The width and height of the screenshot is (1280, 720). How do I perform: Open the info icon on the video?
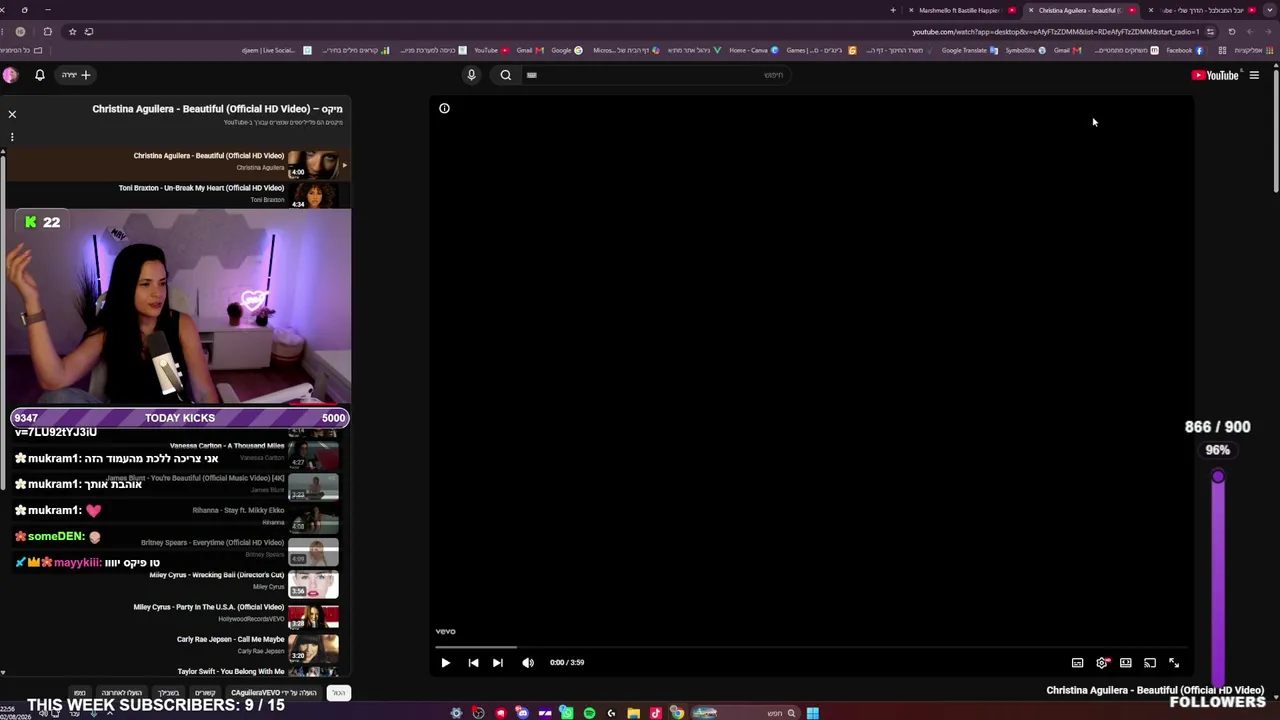tap(444, 108)
